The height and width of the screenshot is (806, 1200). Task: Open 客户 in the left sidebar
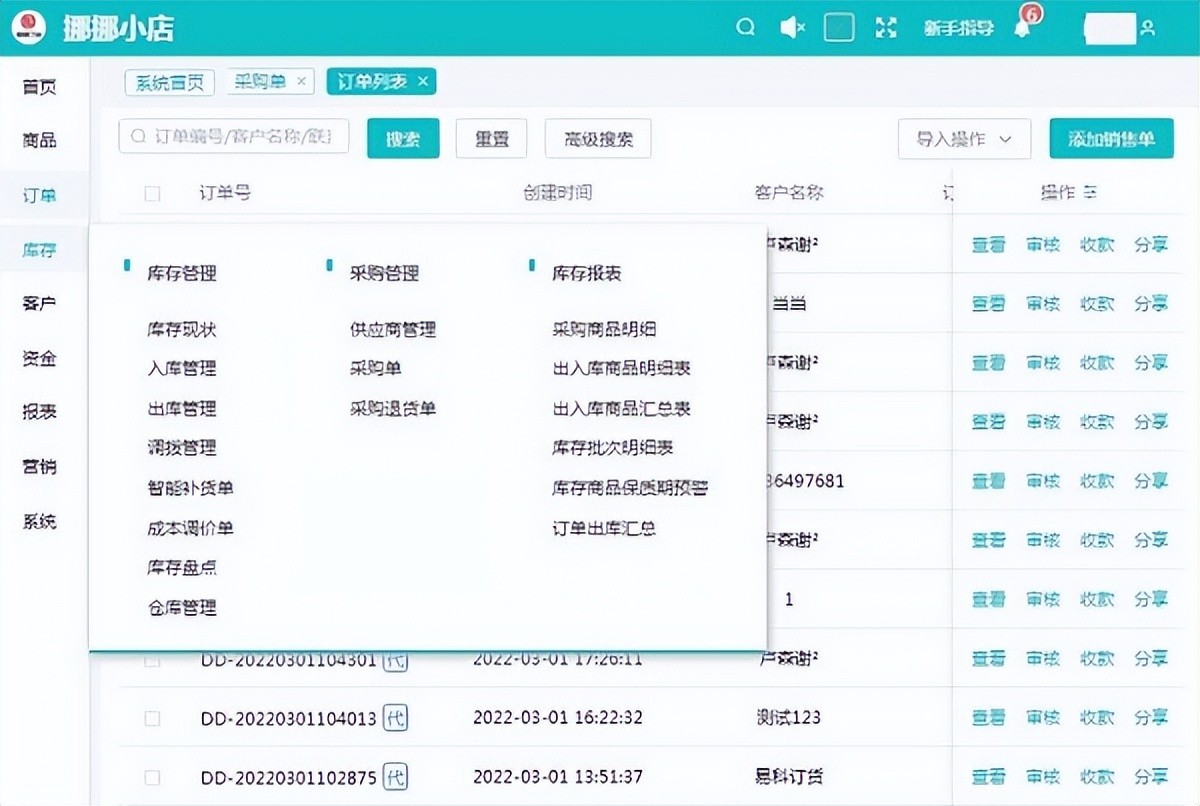tap(39, 303)
